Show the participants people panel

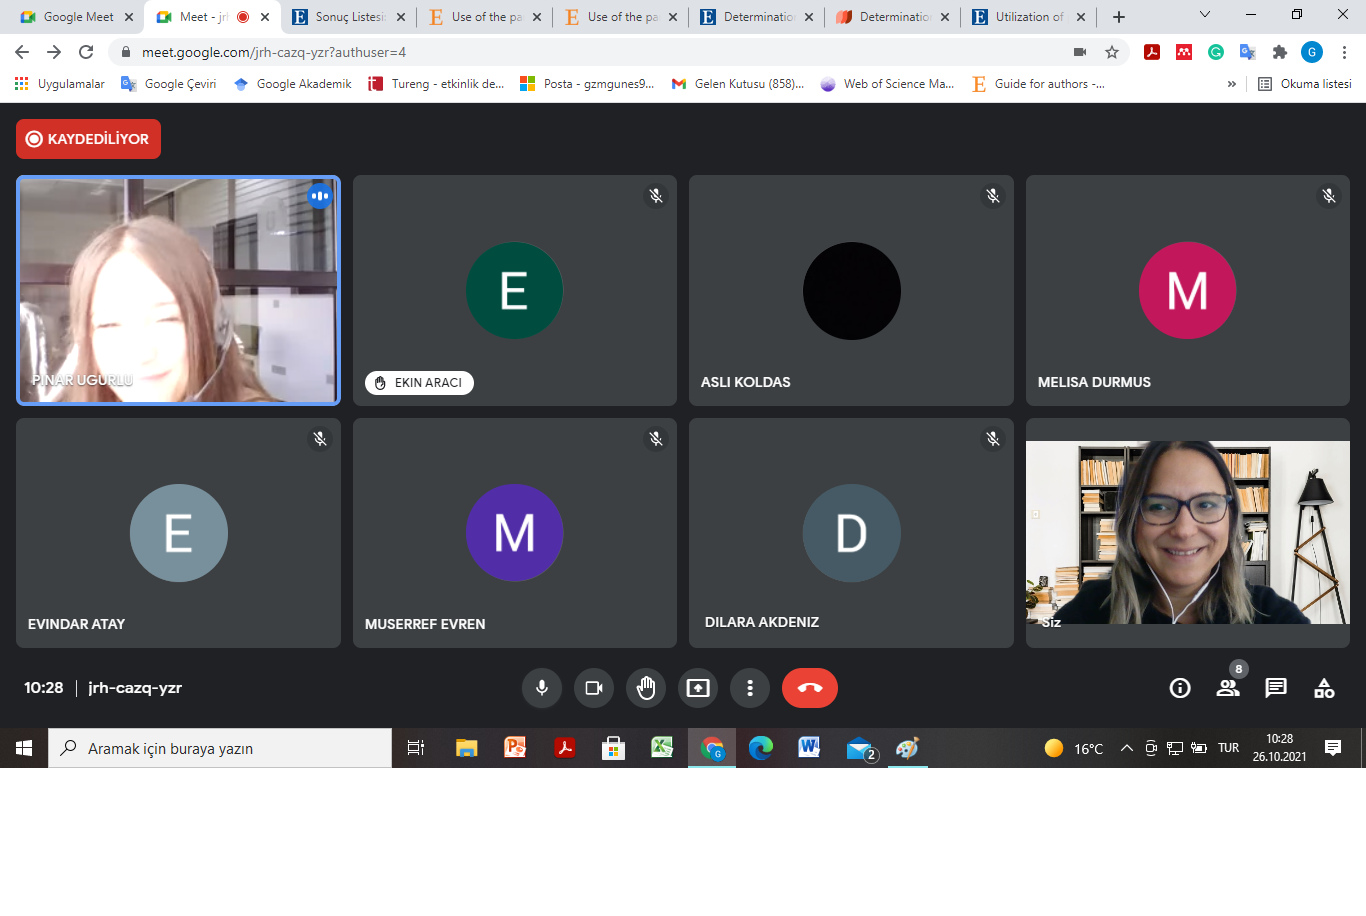1228,688
